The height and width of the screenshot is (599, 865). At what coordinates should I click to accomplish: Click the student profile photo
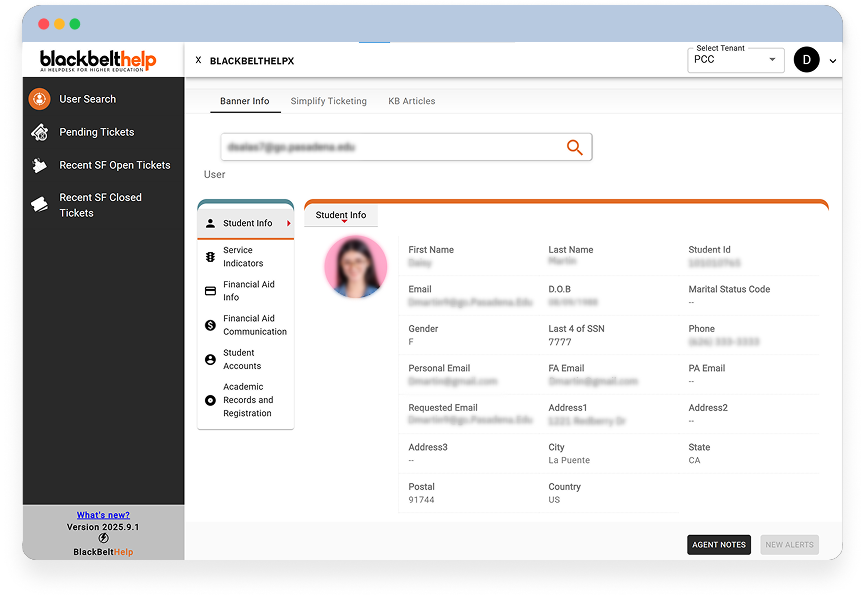355,267
